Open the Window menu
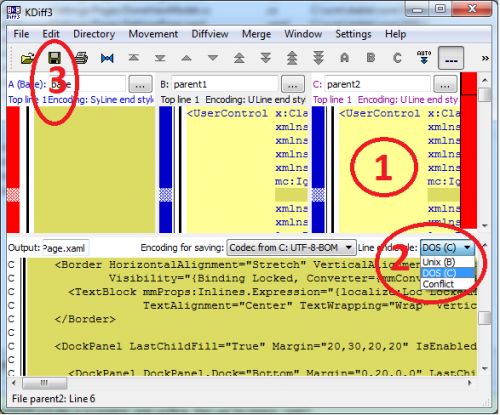This screenshot has height=415, width=500. point(303,34)
